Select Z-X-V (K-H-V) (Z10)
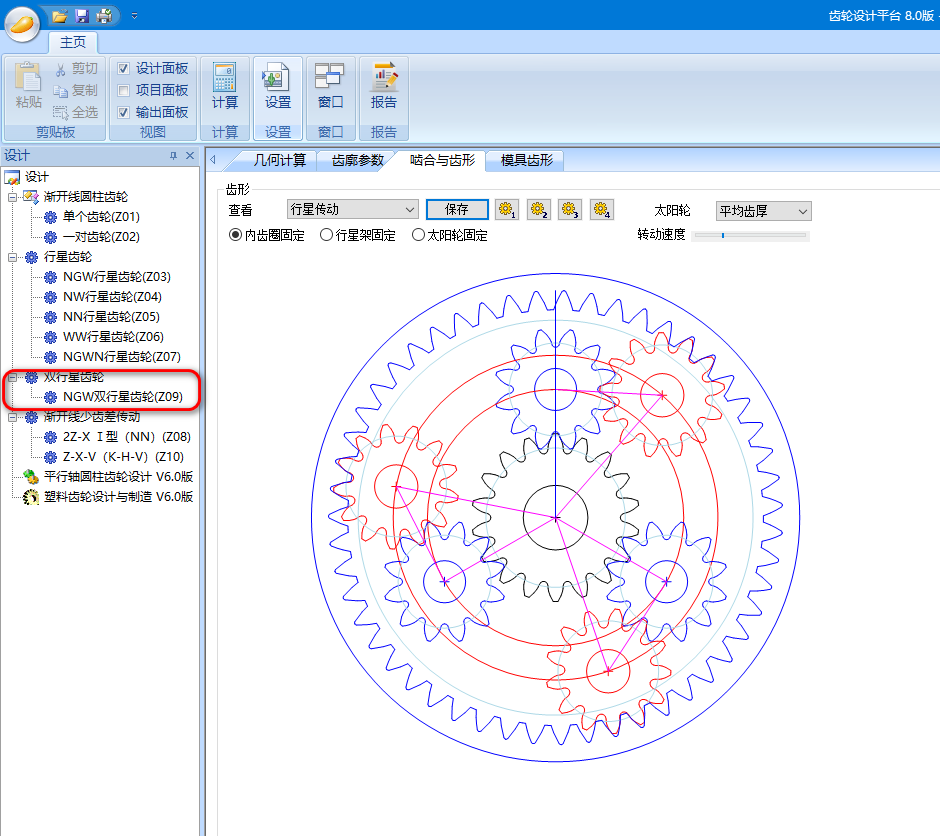Screen dimensions: 940x836 [x=123, y=457]
